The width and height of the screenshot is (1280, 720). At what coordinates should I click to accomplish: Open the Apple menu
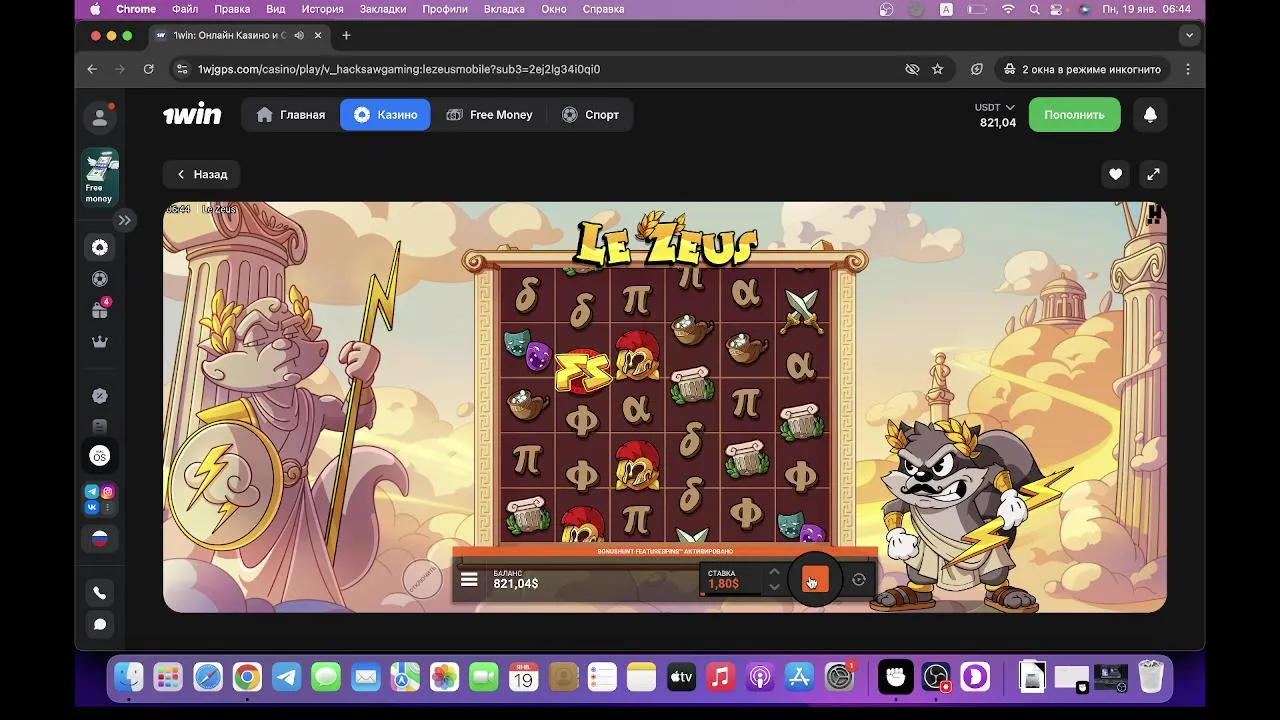[95, 9]
